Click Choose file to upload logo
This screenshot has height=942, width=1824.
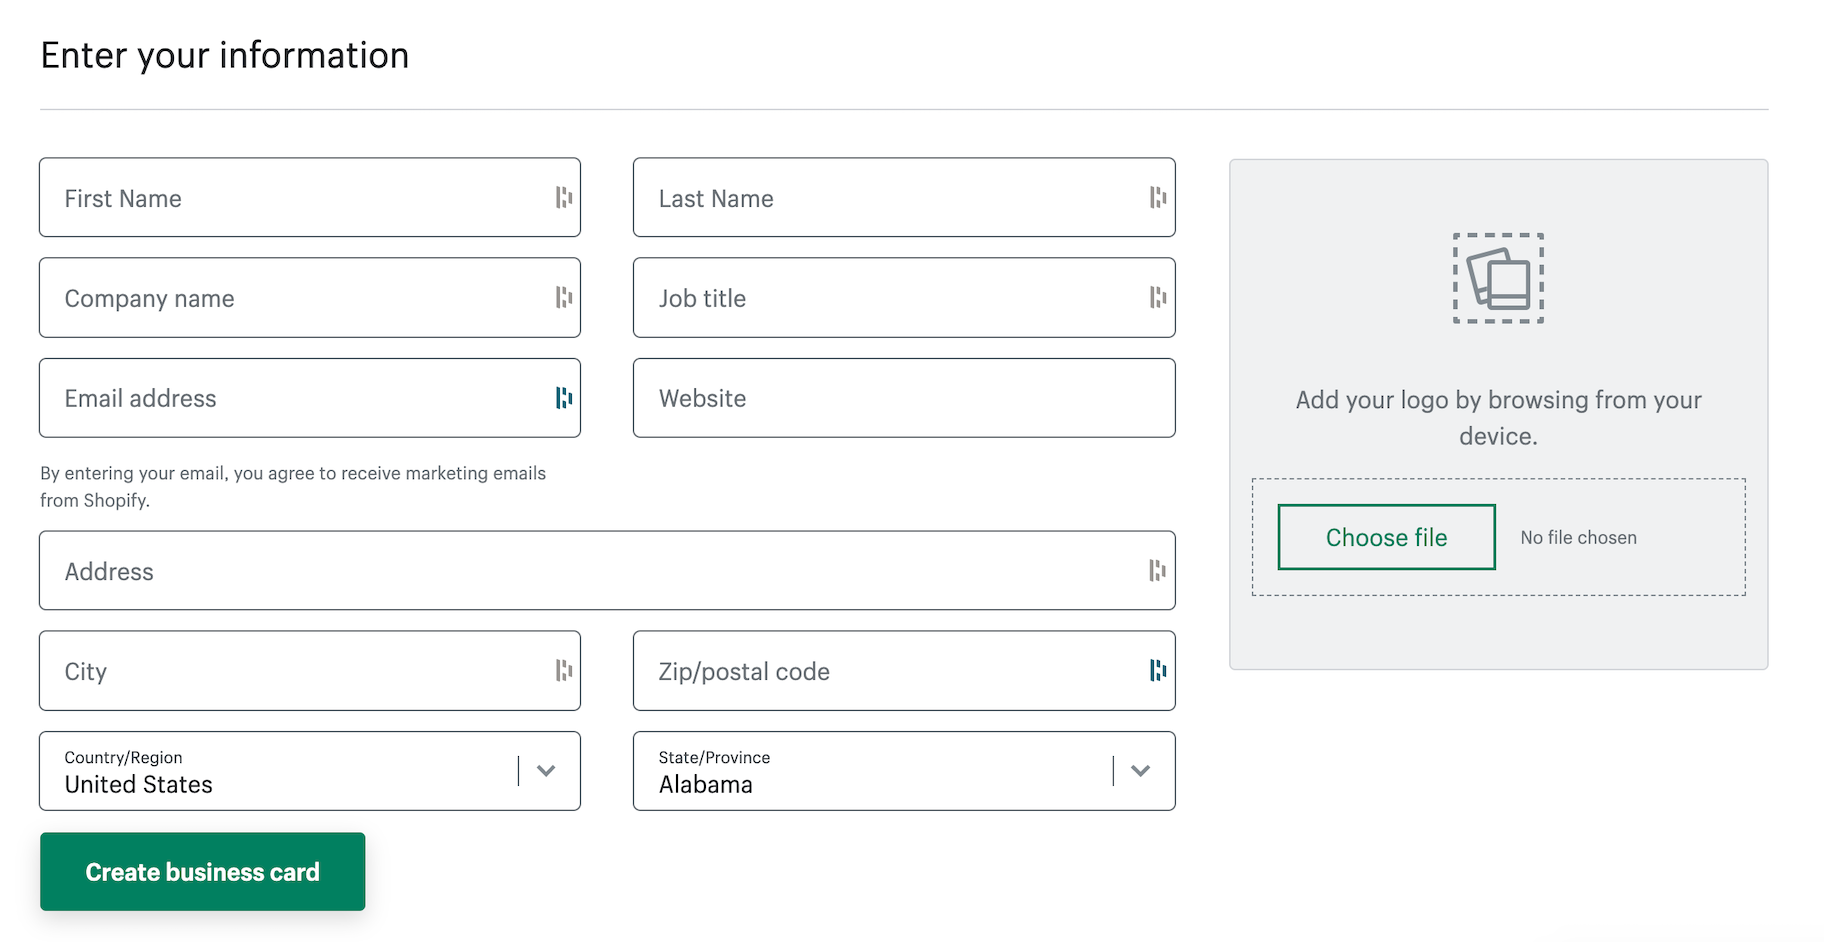1386,538
